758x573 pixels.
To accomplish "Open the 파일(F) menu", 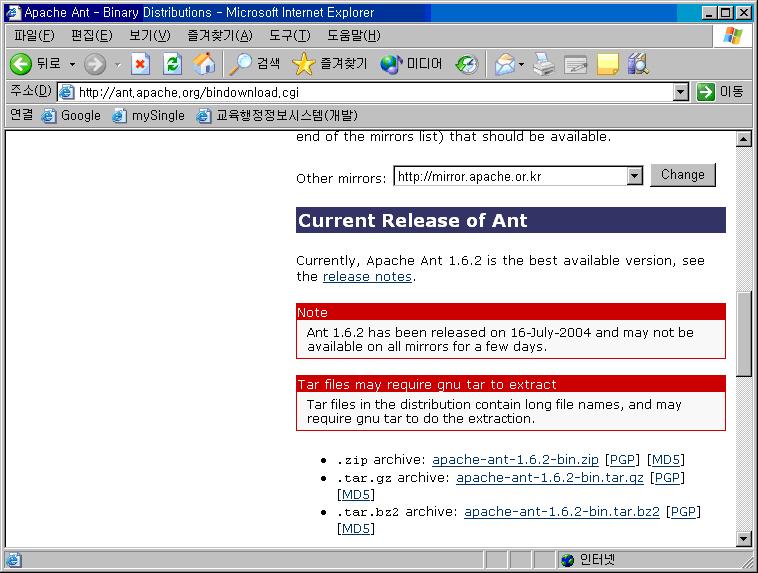I will pyautogui.click(x=34, y=35).
